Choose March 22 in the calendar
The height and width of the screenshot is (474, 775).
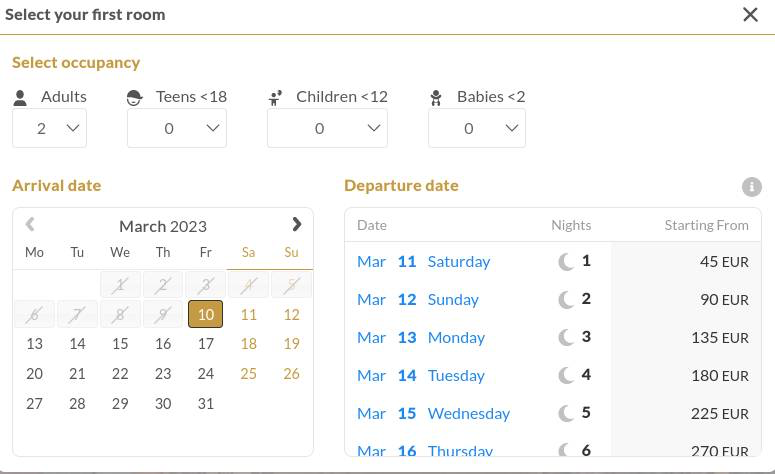click(x=120, y=374)
